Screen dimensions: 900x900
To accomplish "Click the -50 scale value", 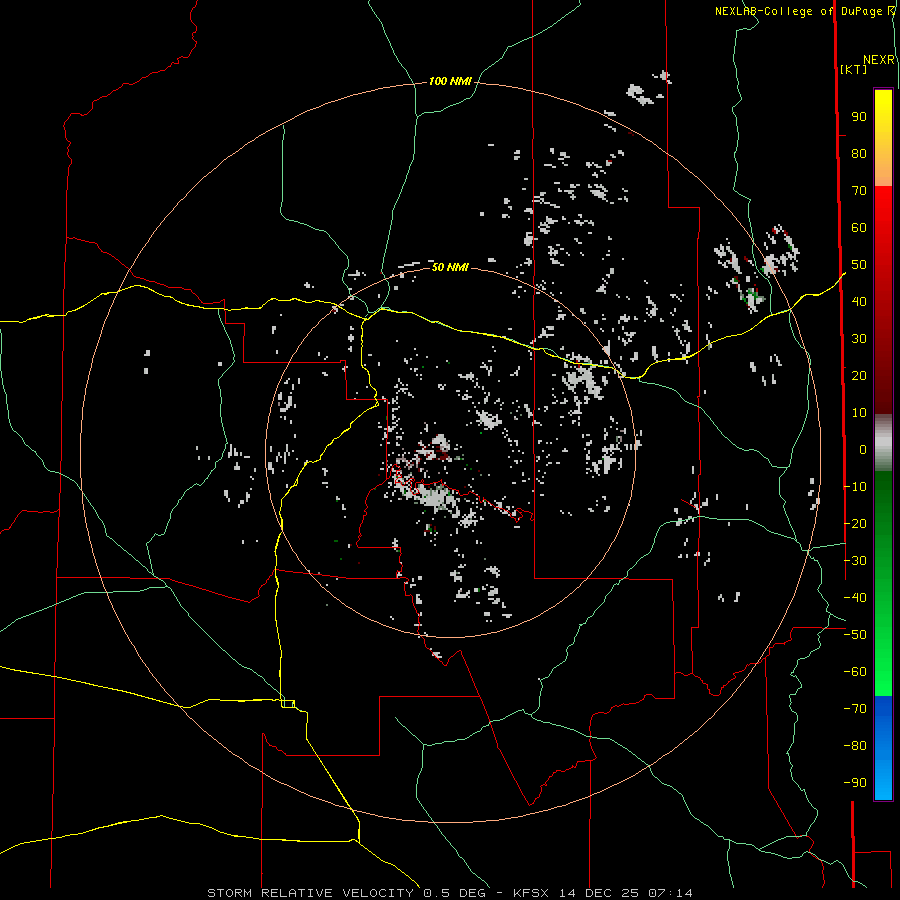I will 855,635.
